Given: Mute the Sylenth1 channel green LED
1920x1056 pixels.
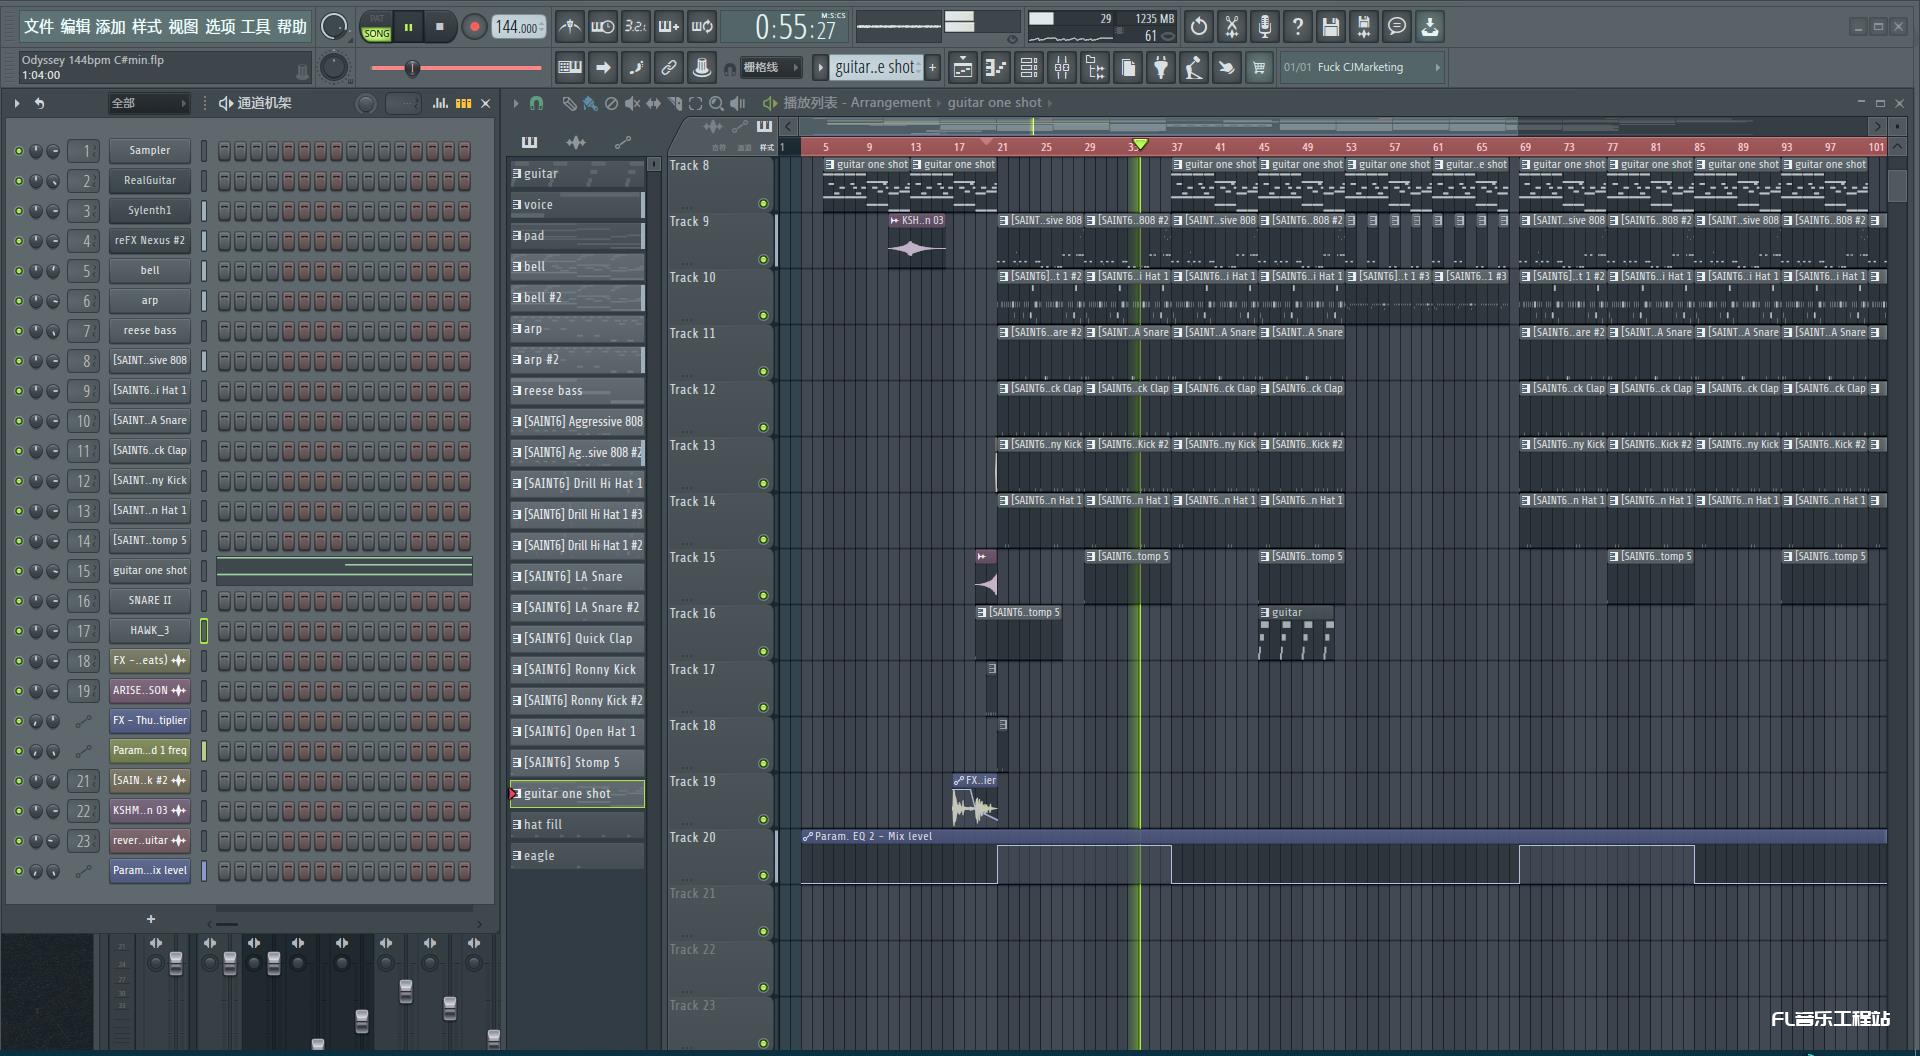Looking at the screenshot, I should pyautogui.click(x=18, y=211).
